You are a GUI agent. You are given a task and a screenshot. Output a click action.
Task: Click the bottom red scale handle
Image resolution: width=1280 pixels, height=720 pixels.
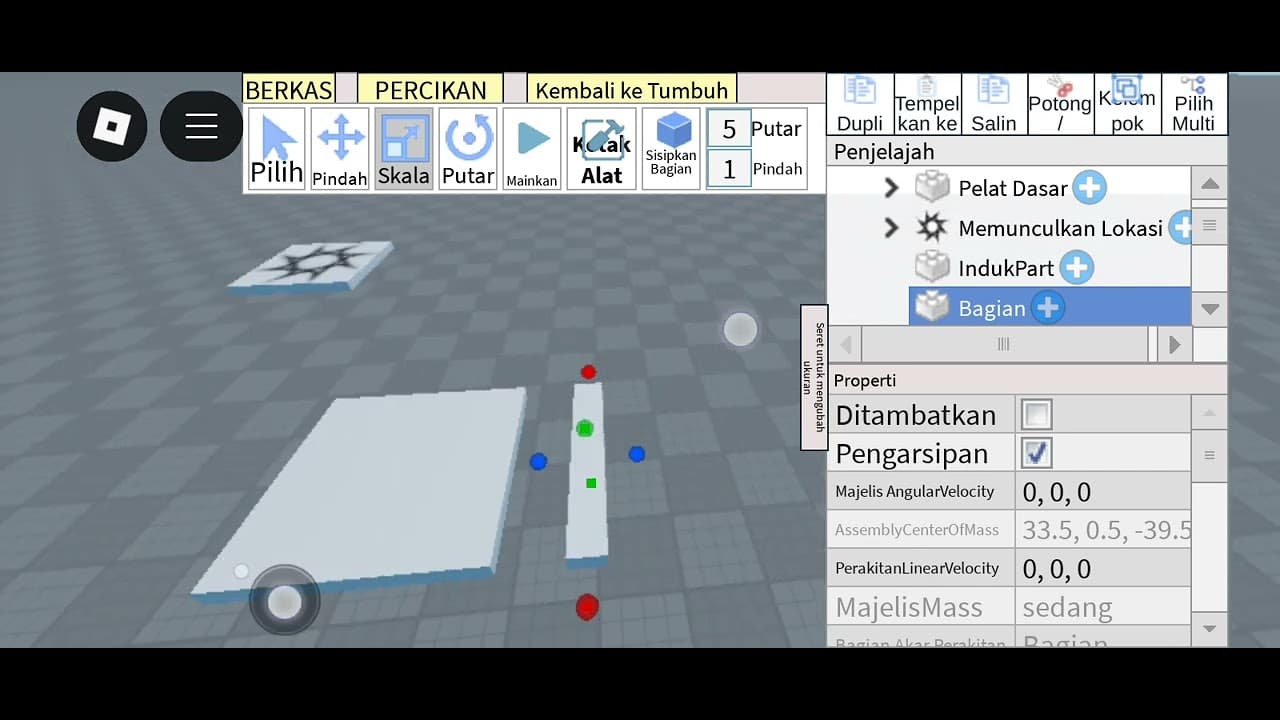[x=587, y=606]
